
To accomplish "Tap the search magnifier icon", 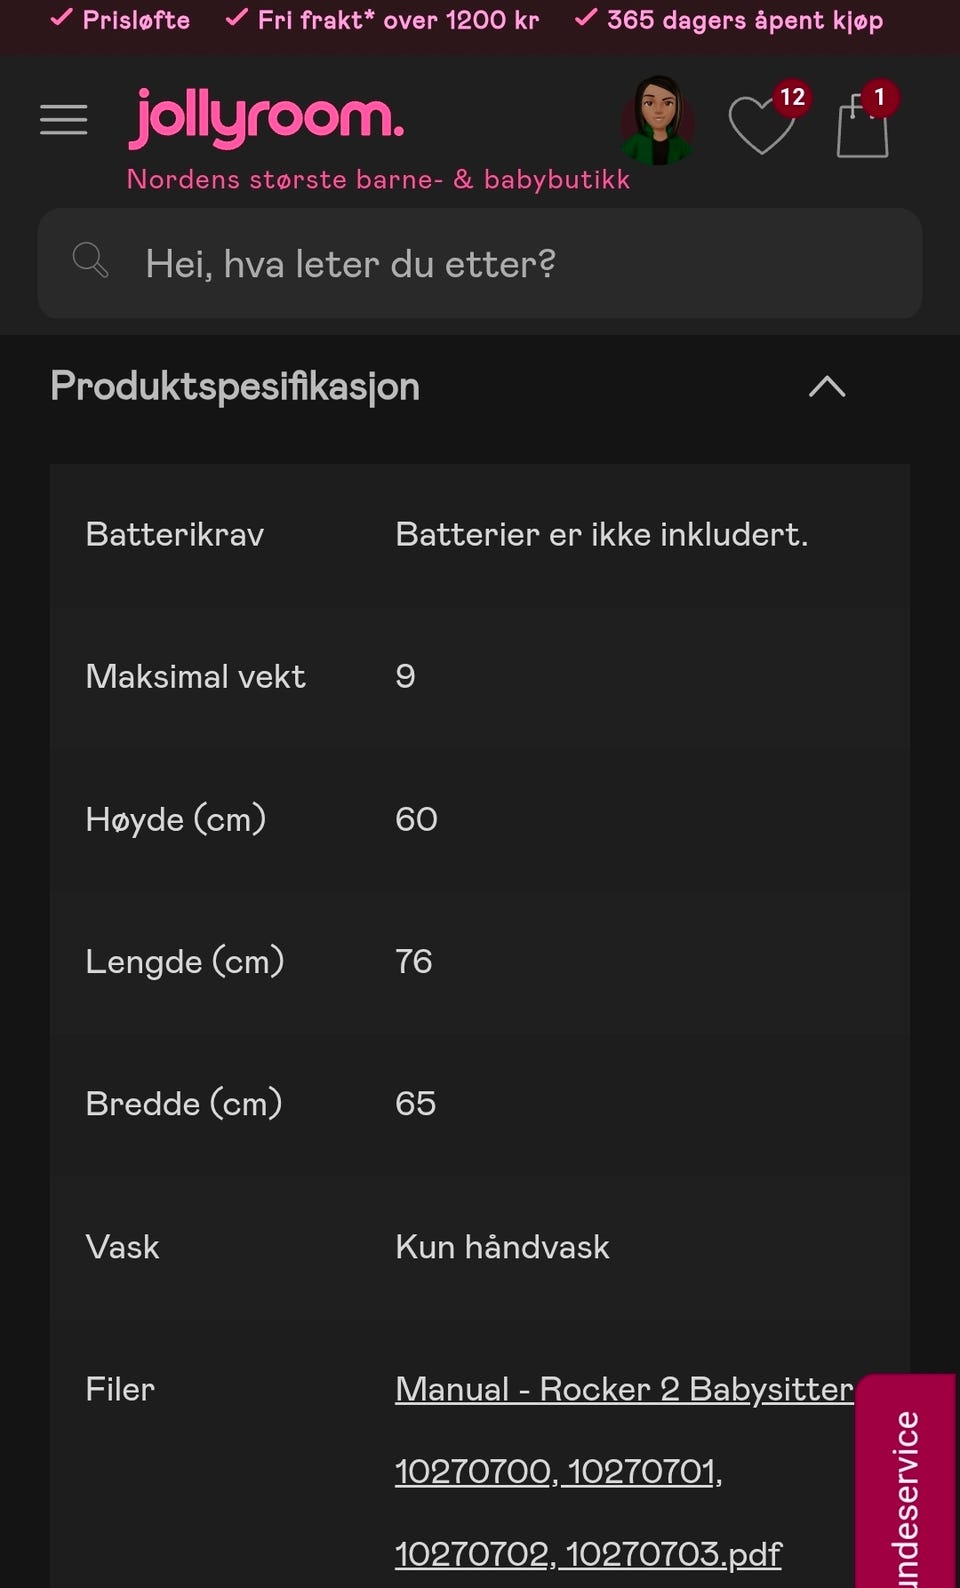I will pyautogui.click(x=90, y=261).
